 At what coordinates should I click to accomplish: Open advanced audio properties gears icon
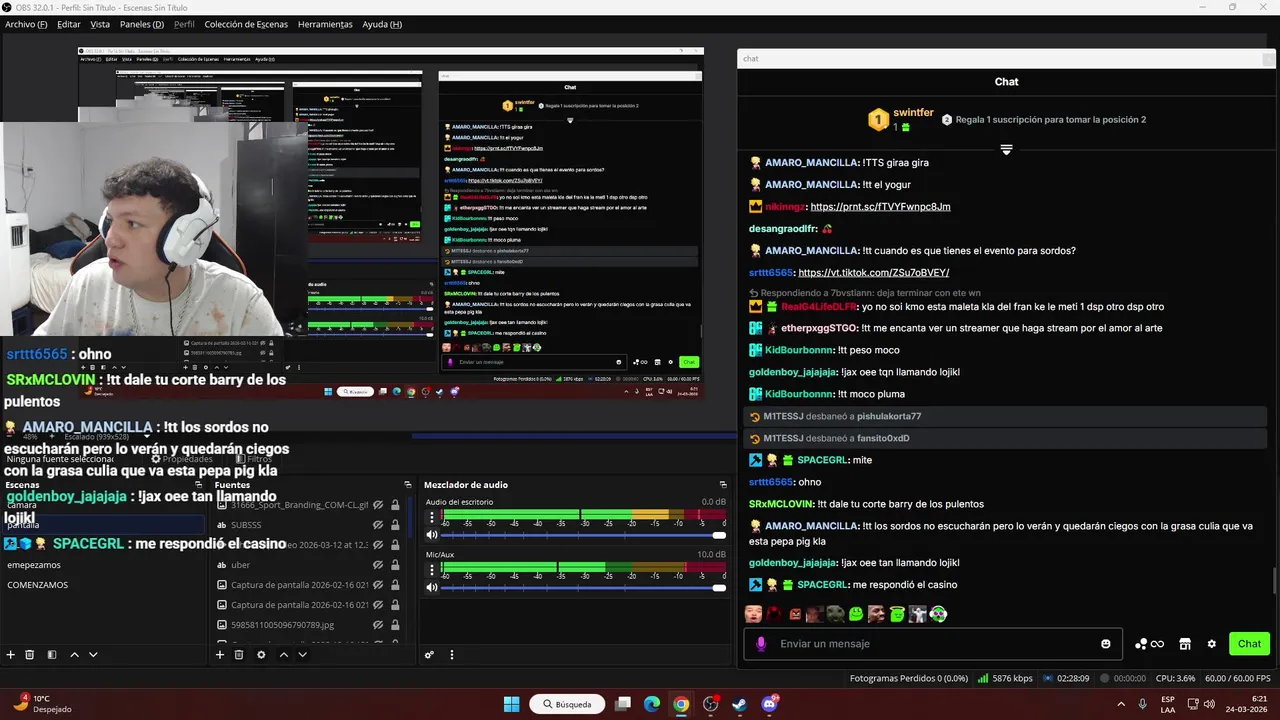coord(429,655)
